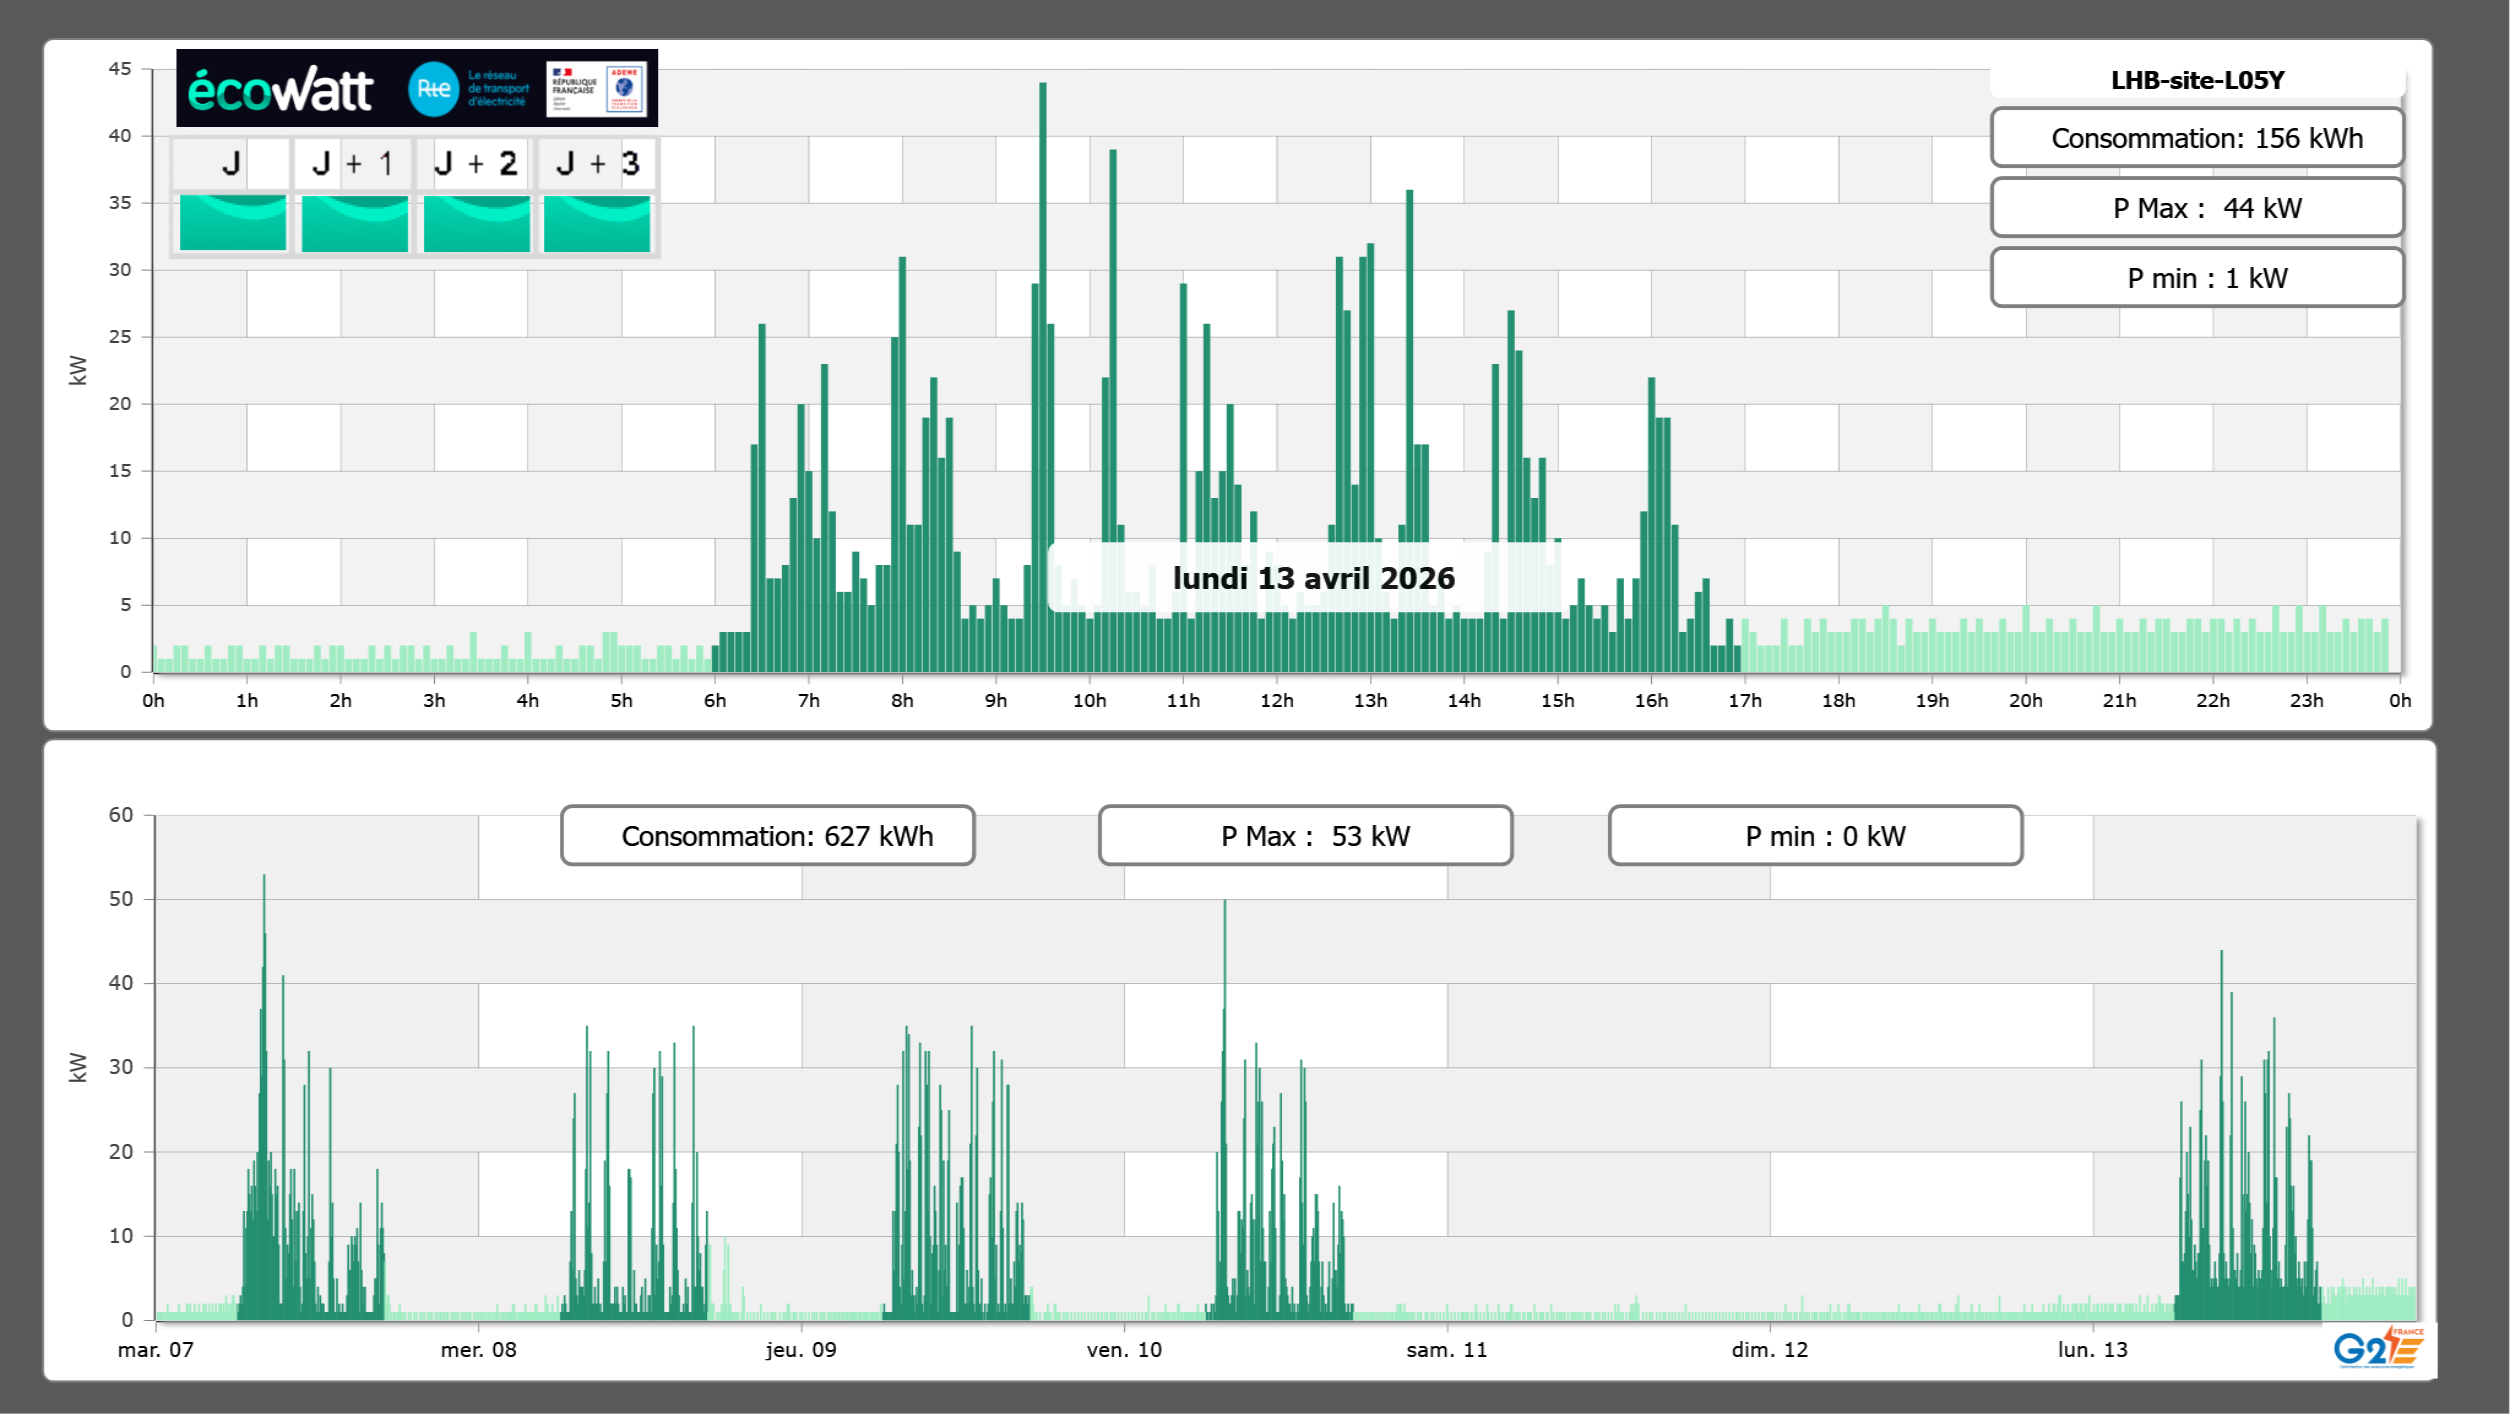Click the RTE round logo
The height and width of the screenshot is (1415, 2511).
click(433, 89)
